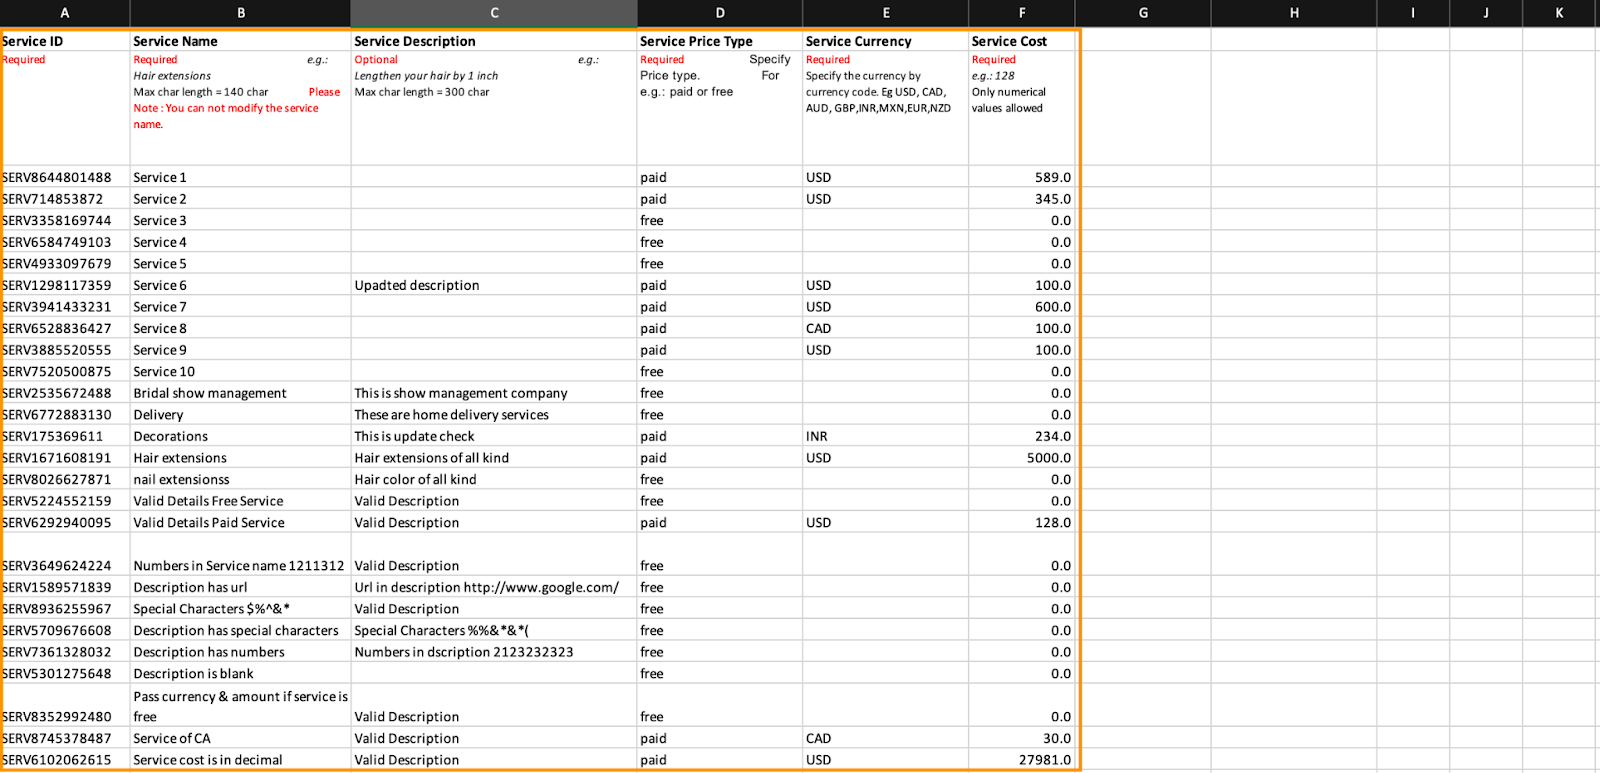Select cell SERV8026627871

(x=65, y=479)
